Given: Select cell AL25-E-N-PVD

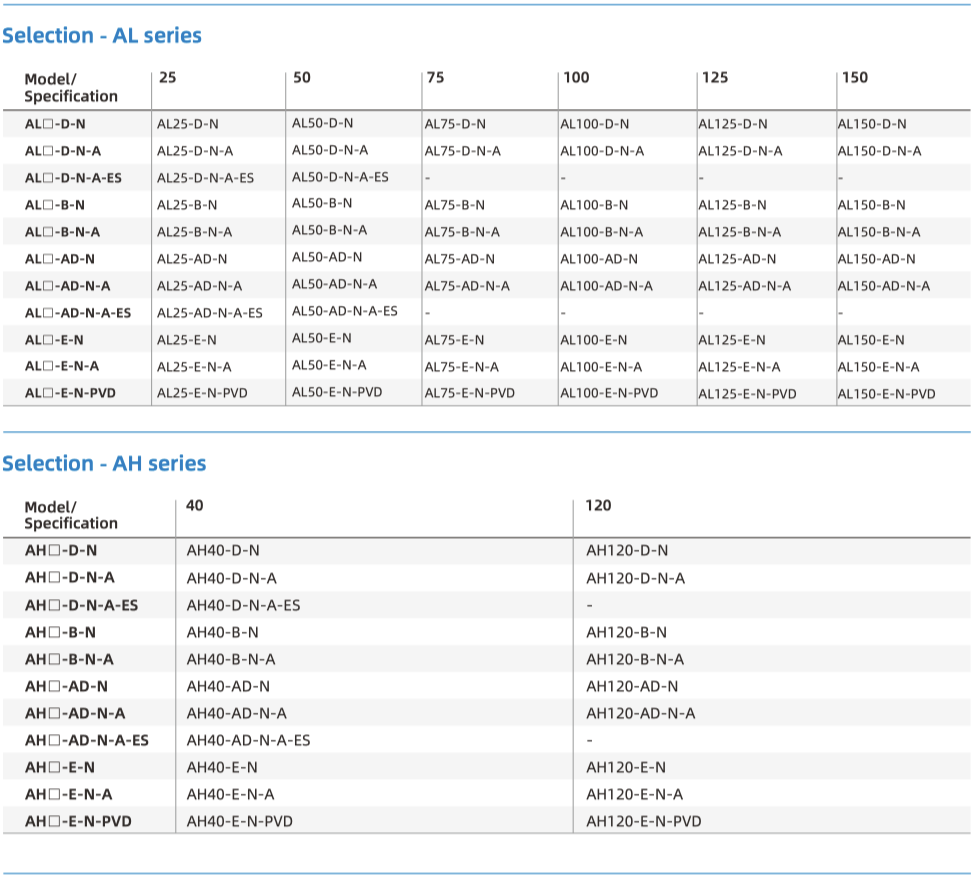Looking at the screenshot, I should click(202, 393).
